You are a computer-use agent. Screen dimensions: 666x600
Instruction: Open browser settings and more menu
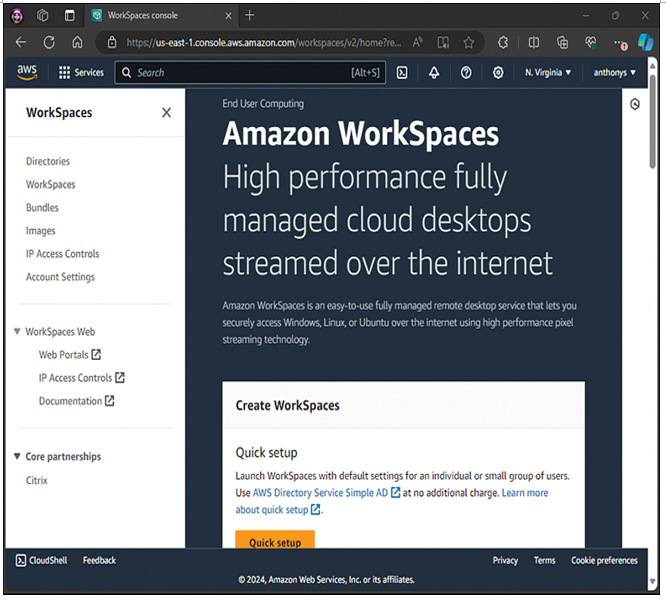coord(620,43)
